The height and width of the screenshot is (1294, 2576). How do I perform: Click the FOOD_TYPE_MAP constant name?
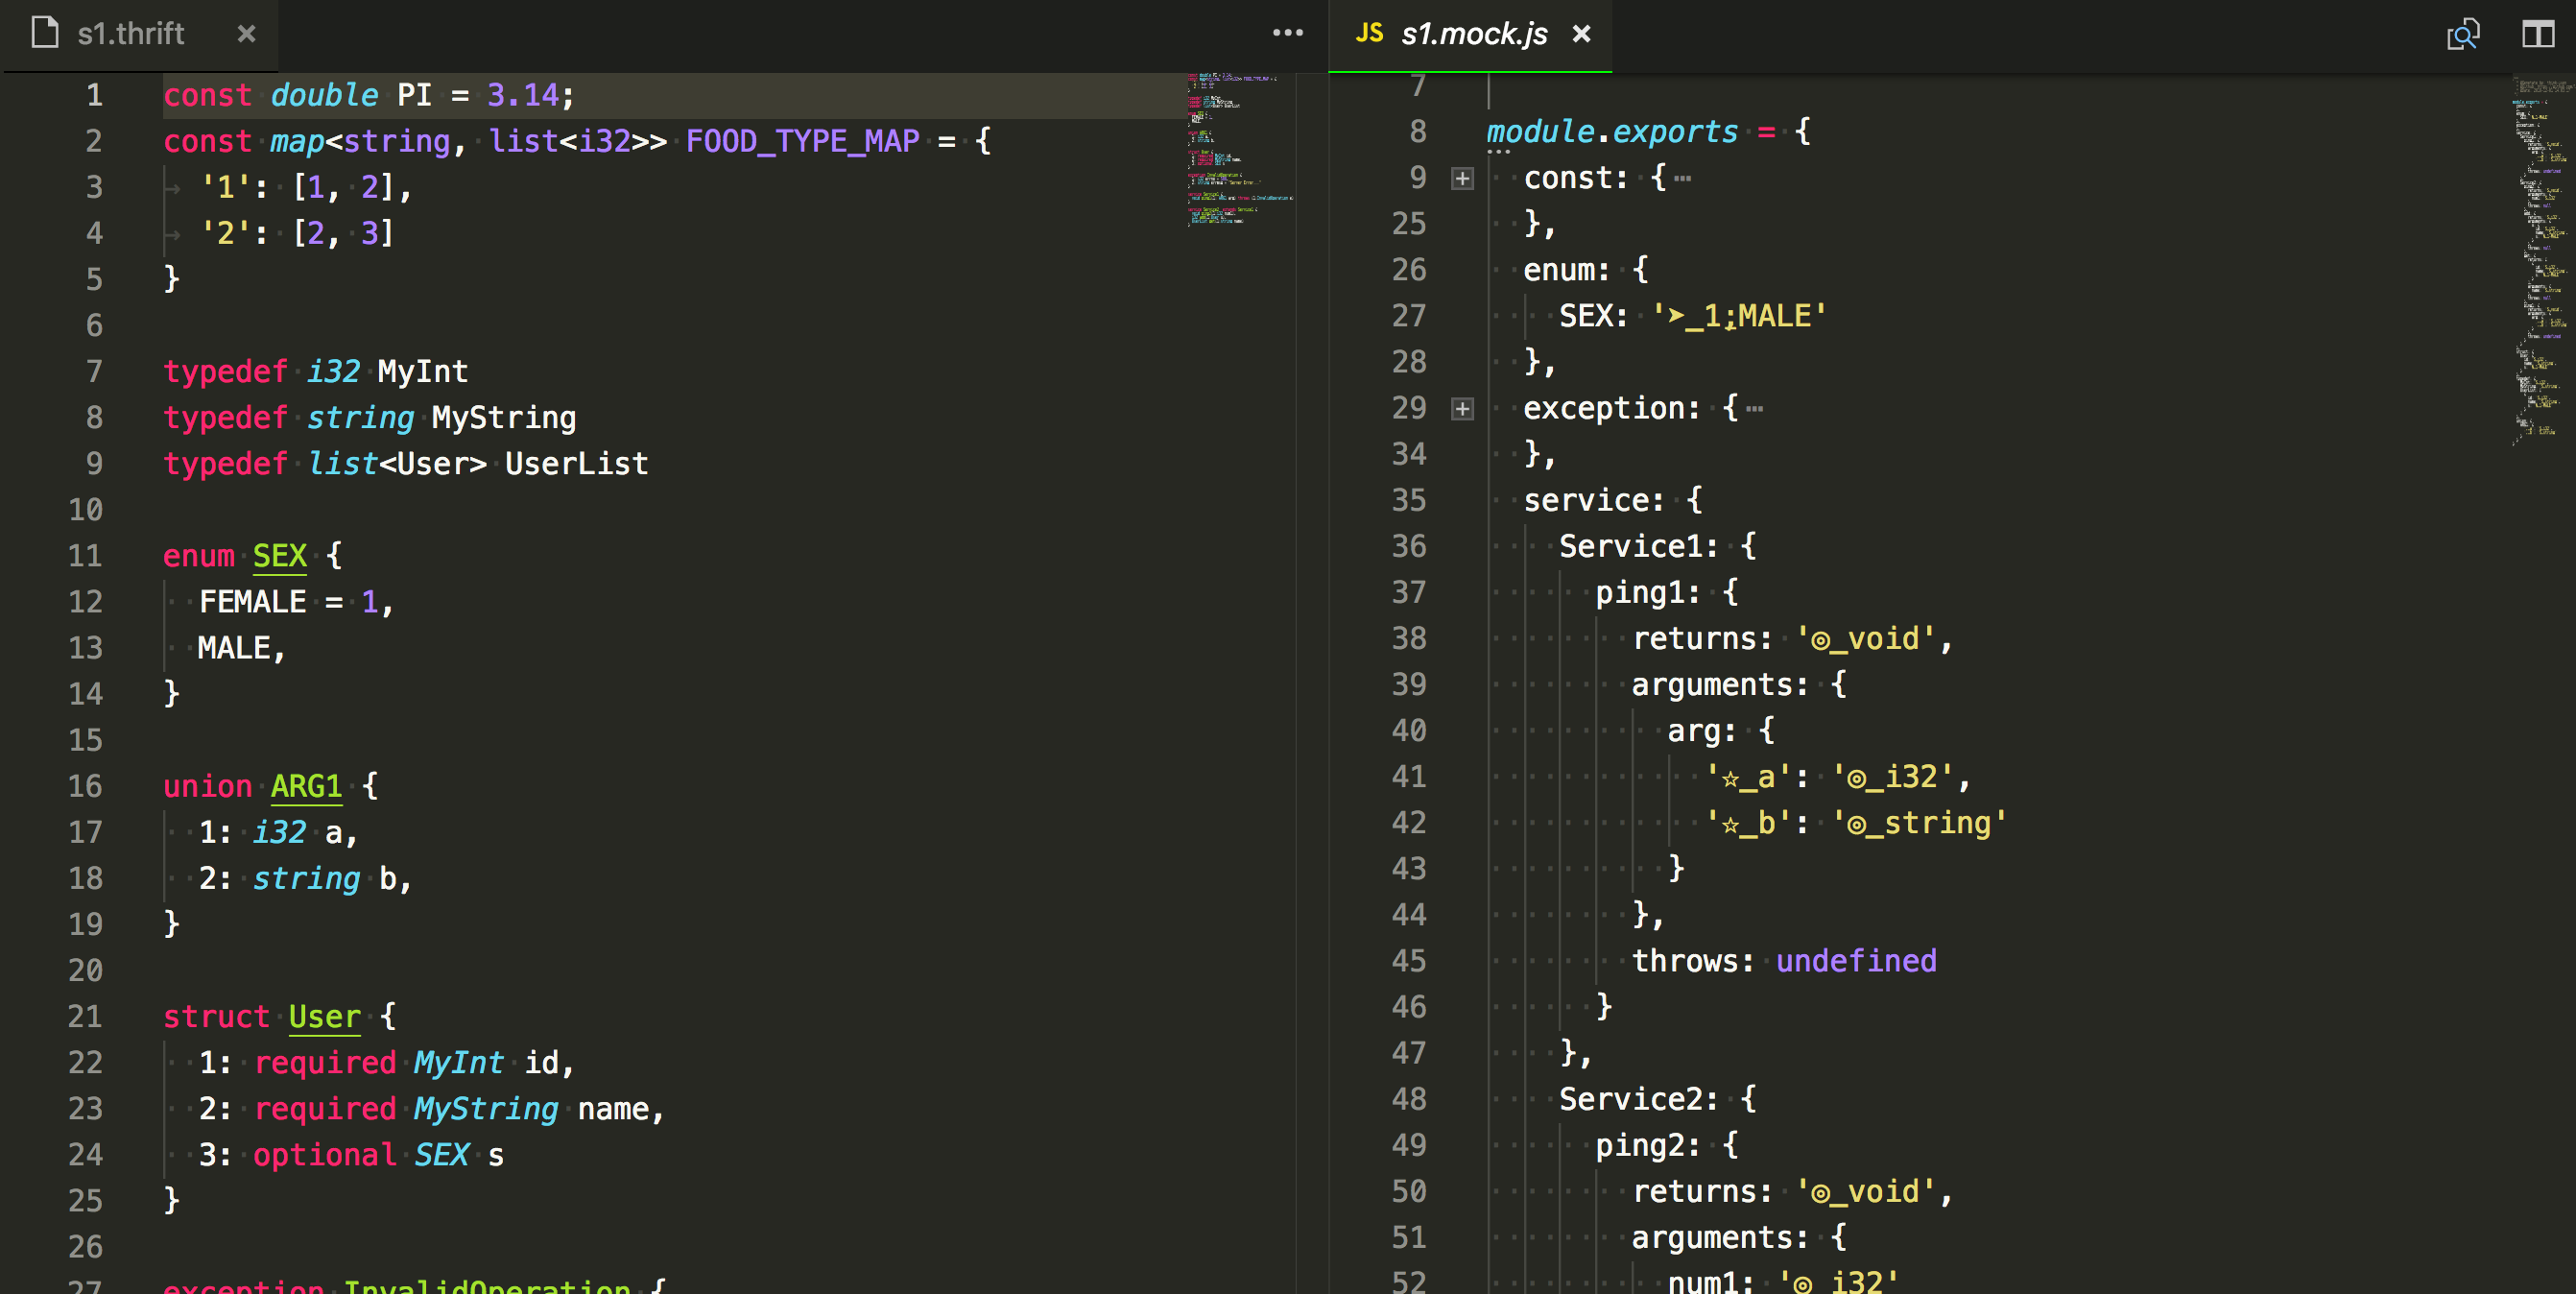[802, 141]
